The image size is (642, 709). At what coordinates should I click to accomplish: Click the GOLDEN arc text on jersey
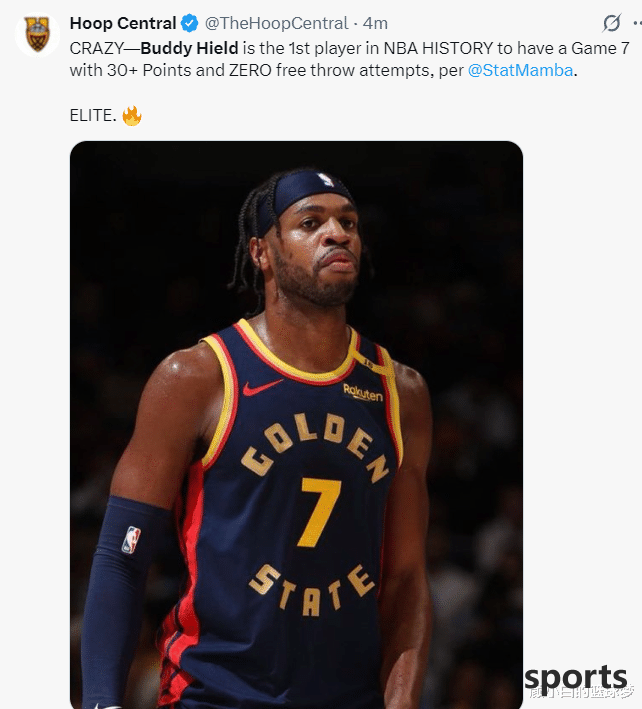[315, 444]
